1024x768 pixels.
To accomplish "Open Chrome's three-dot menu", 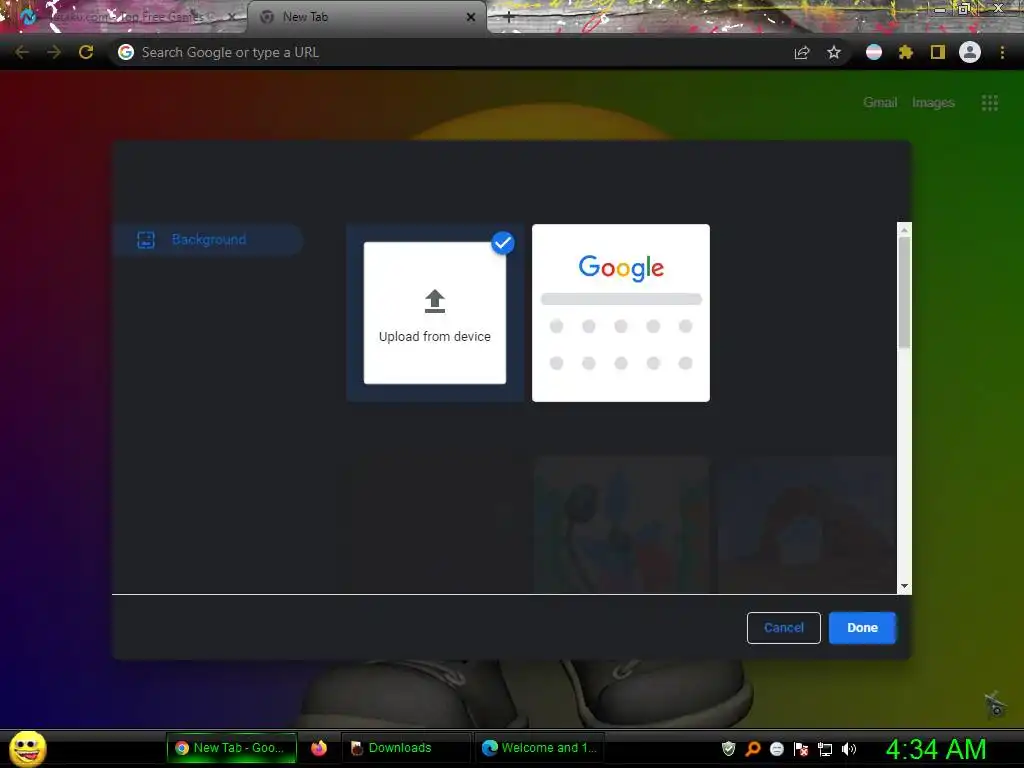I will (x=1002, y=52).
